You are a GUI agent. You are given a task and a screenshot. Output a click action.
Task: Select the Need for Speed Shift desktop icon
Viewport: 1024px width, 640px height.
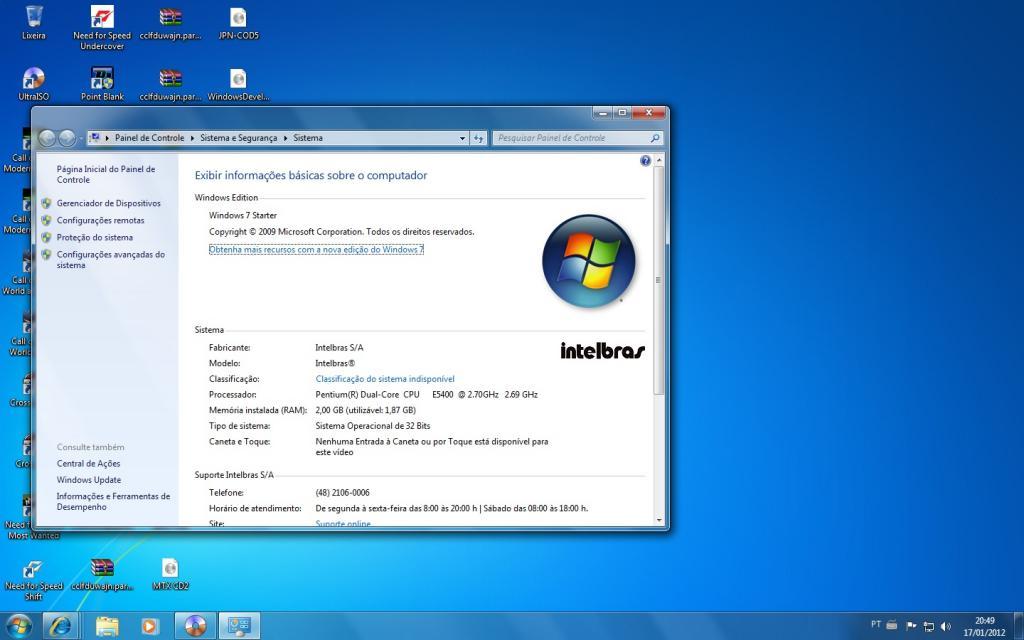(33, 579)
